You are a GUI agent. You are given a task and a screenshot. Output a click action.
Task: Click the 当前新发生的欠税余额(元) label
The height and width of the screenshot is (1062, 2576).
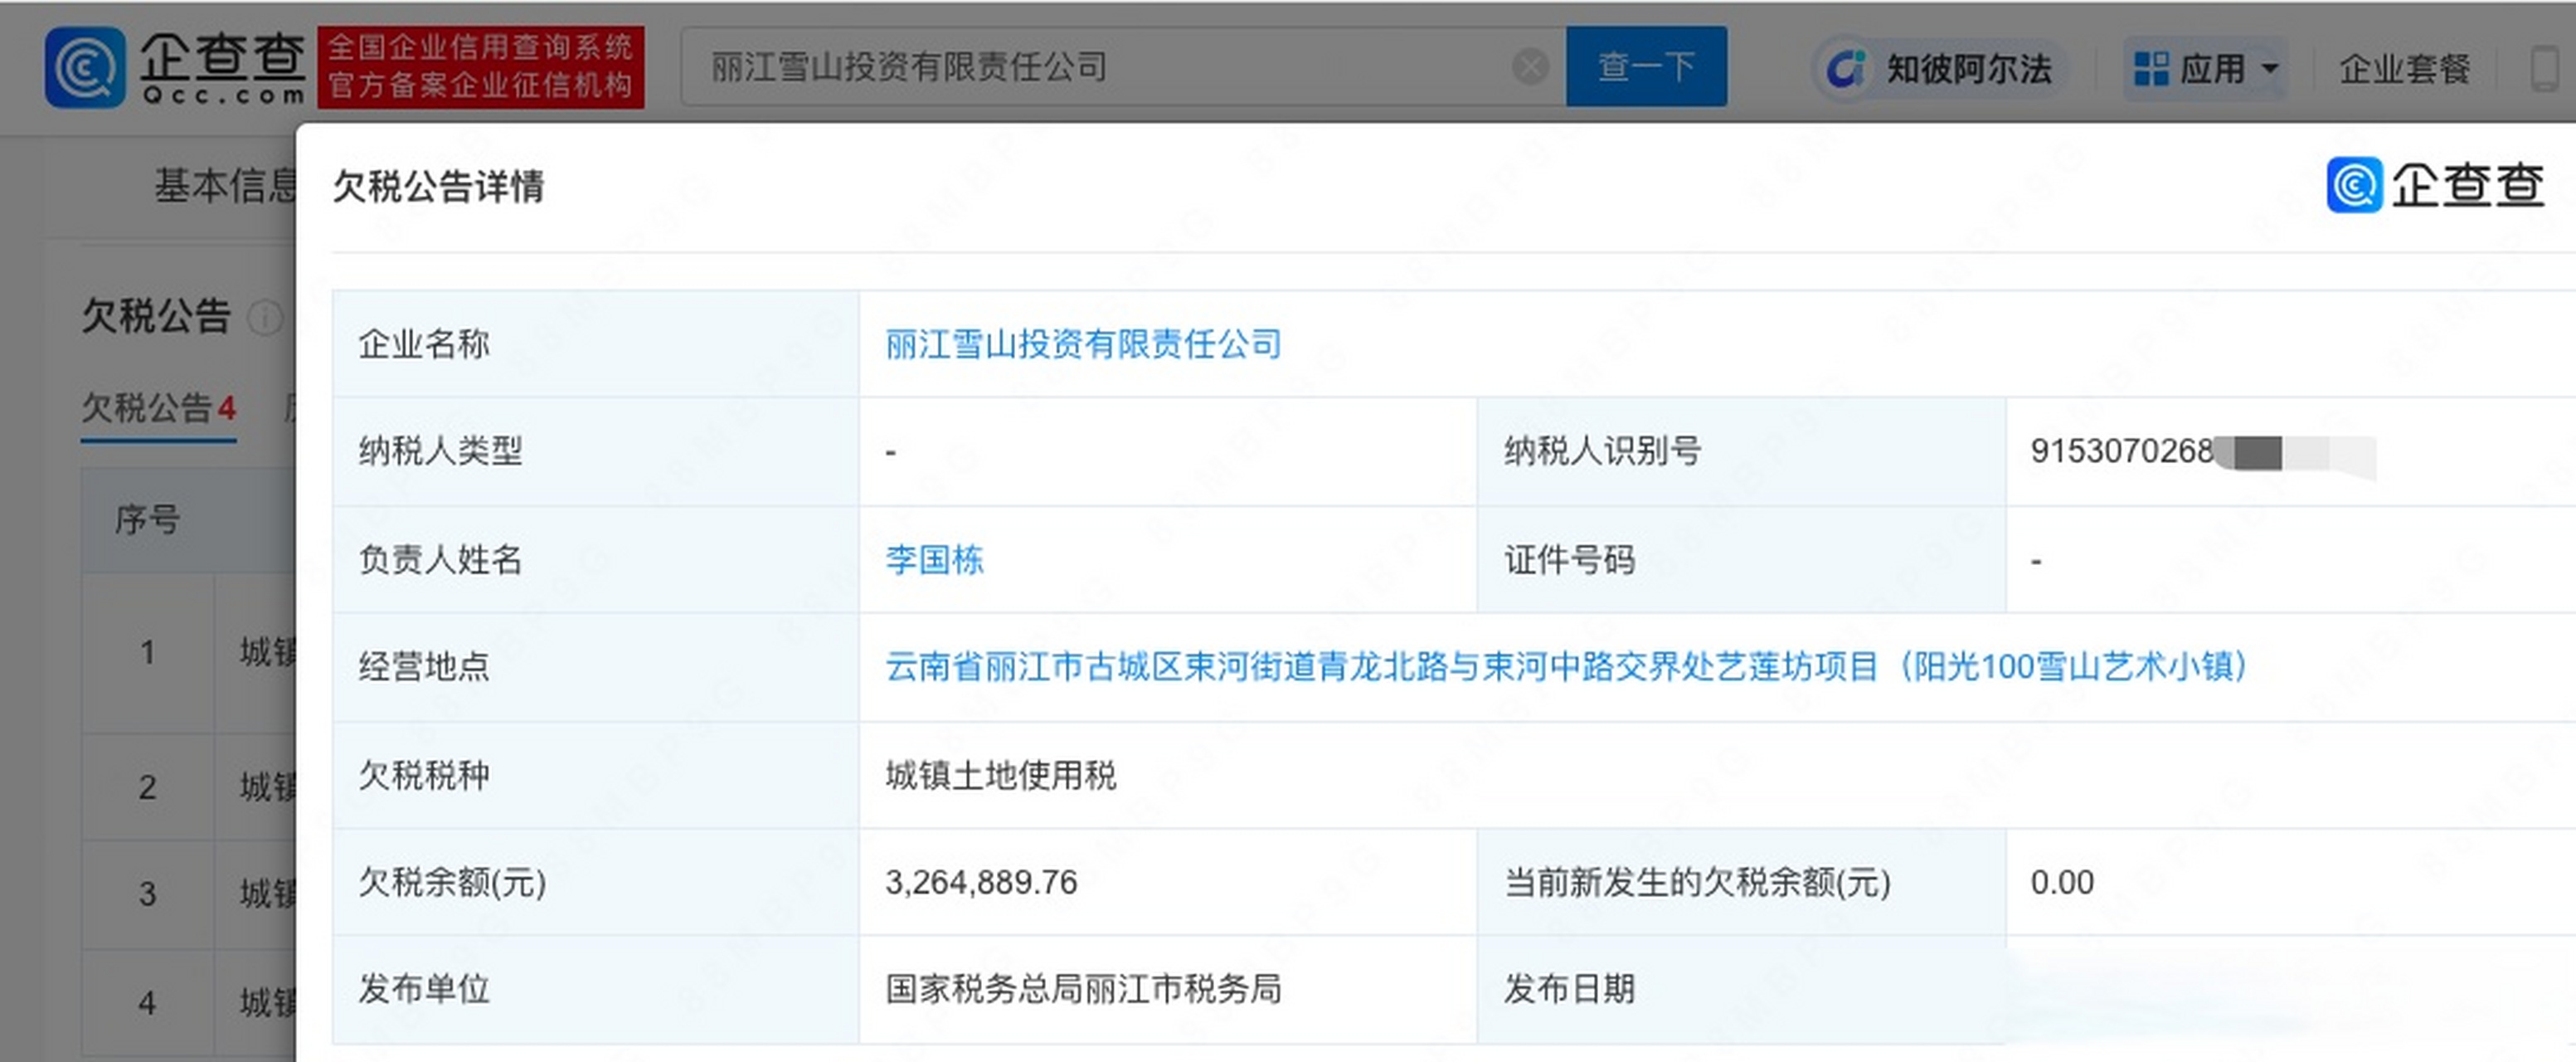pos(1697,882)
